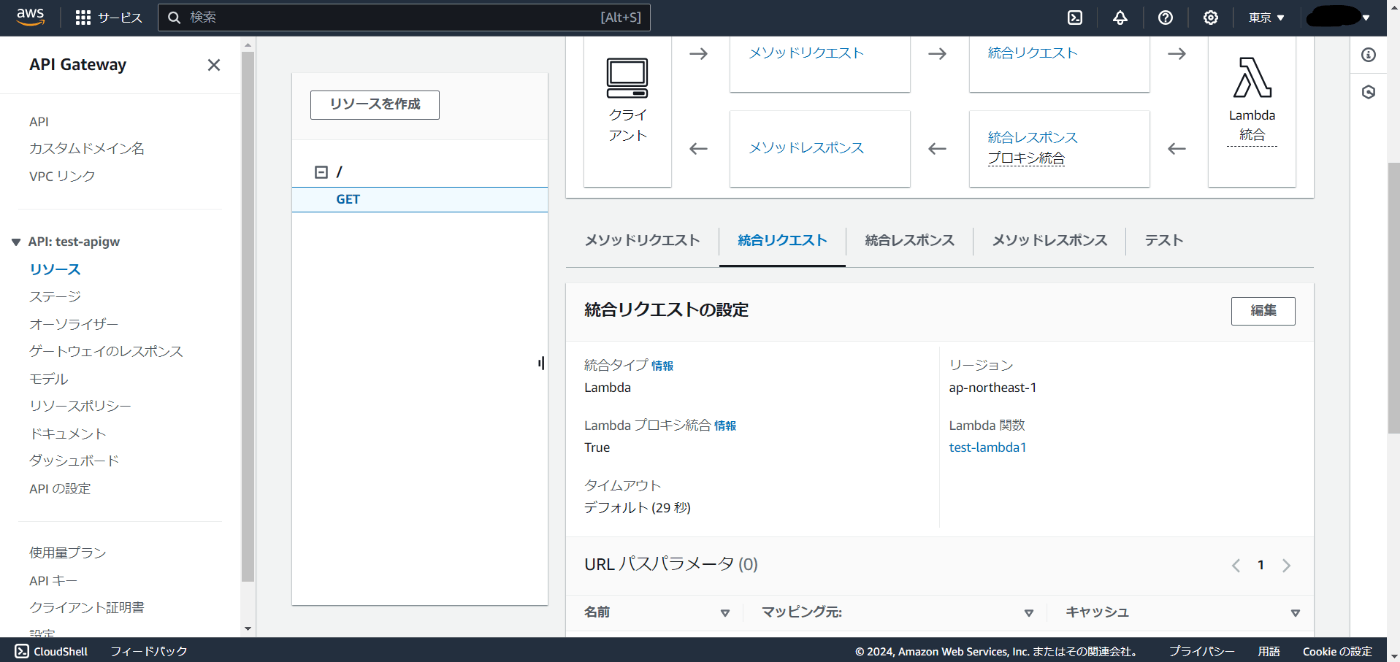Switch to the メソッドリクエスト tab
This screenshot has height=662, width=1400.
tap(642, 241)
